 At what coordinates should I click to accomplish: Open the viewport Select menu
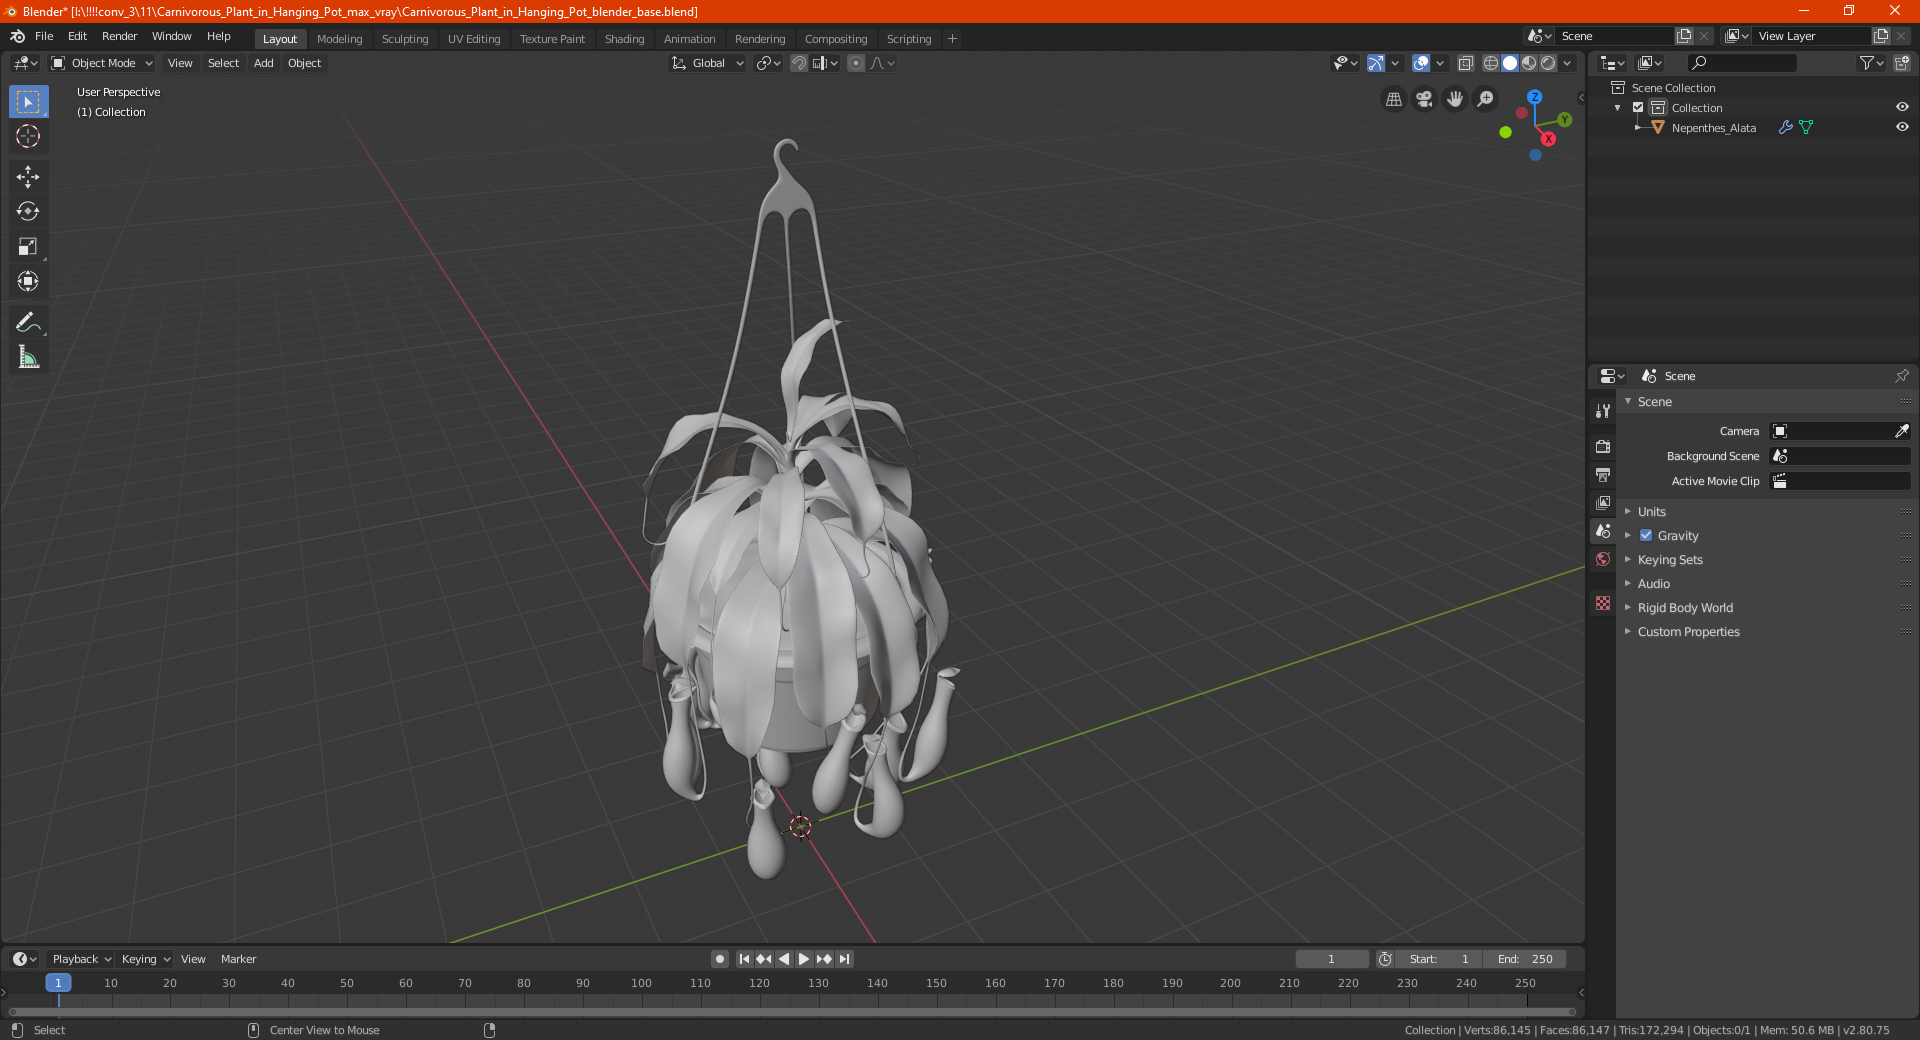pyautogui.click(x=223, y=63)
